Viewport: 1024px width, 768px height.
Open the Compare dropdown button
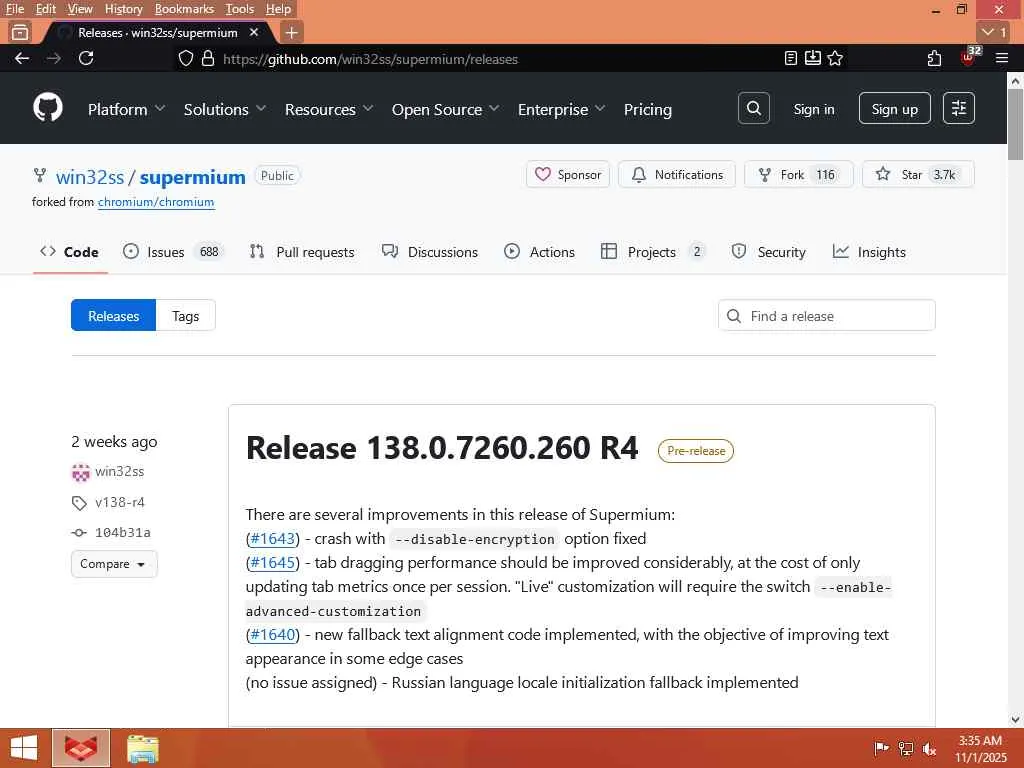(x=114, y=564)
